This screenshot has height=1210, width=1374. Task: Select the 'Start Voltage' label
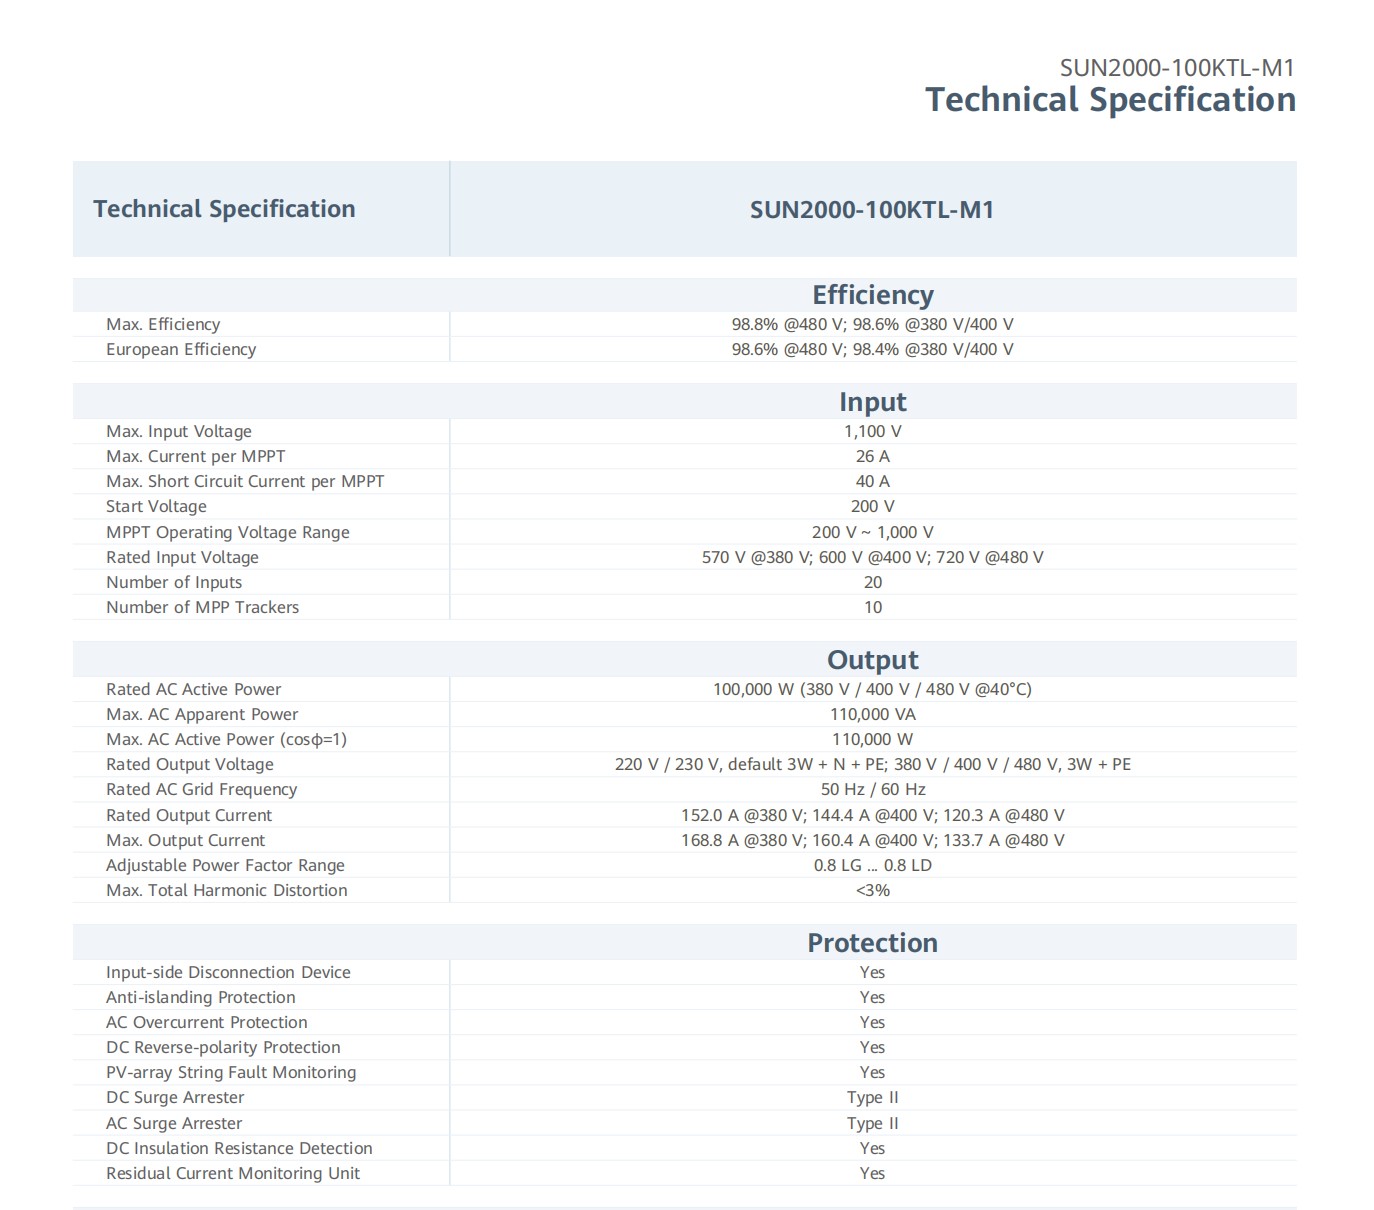(157, 506)
